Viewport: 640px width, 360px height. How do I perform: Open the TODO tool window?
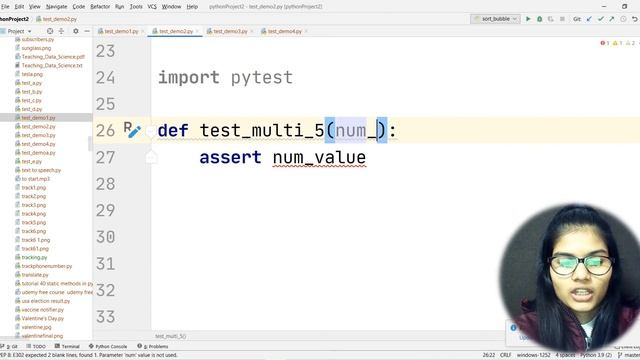[x=37, y=346]
